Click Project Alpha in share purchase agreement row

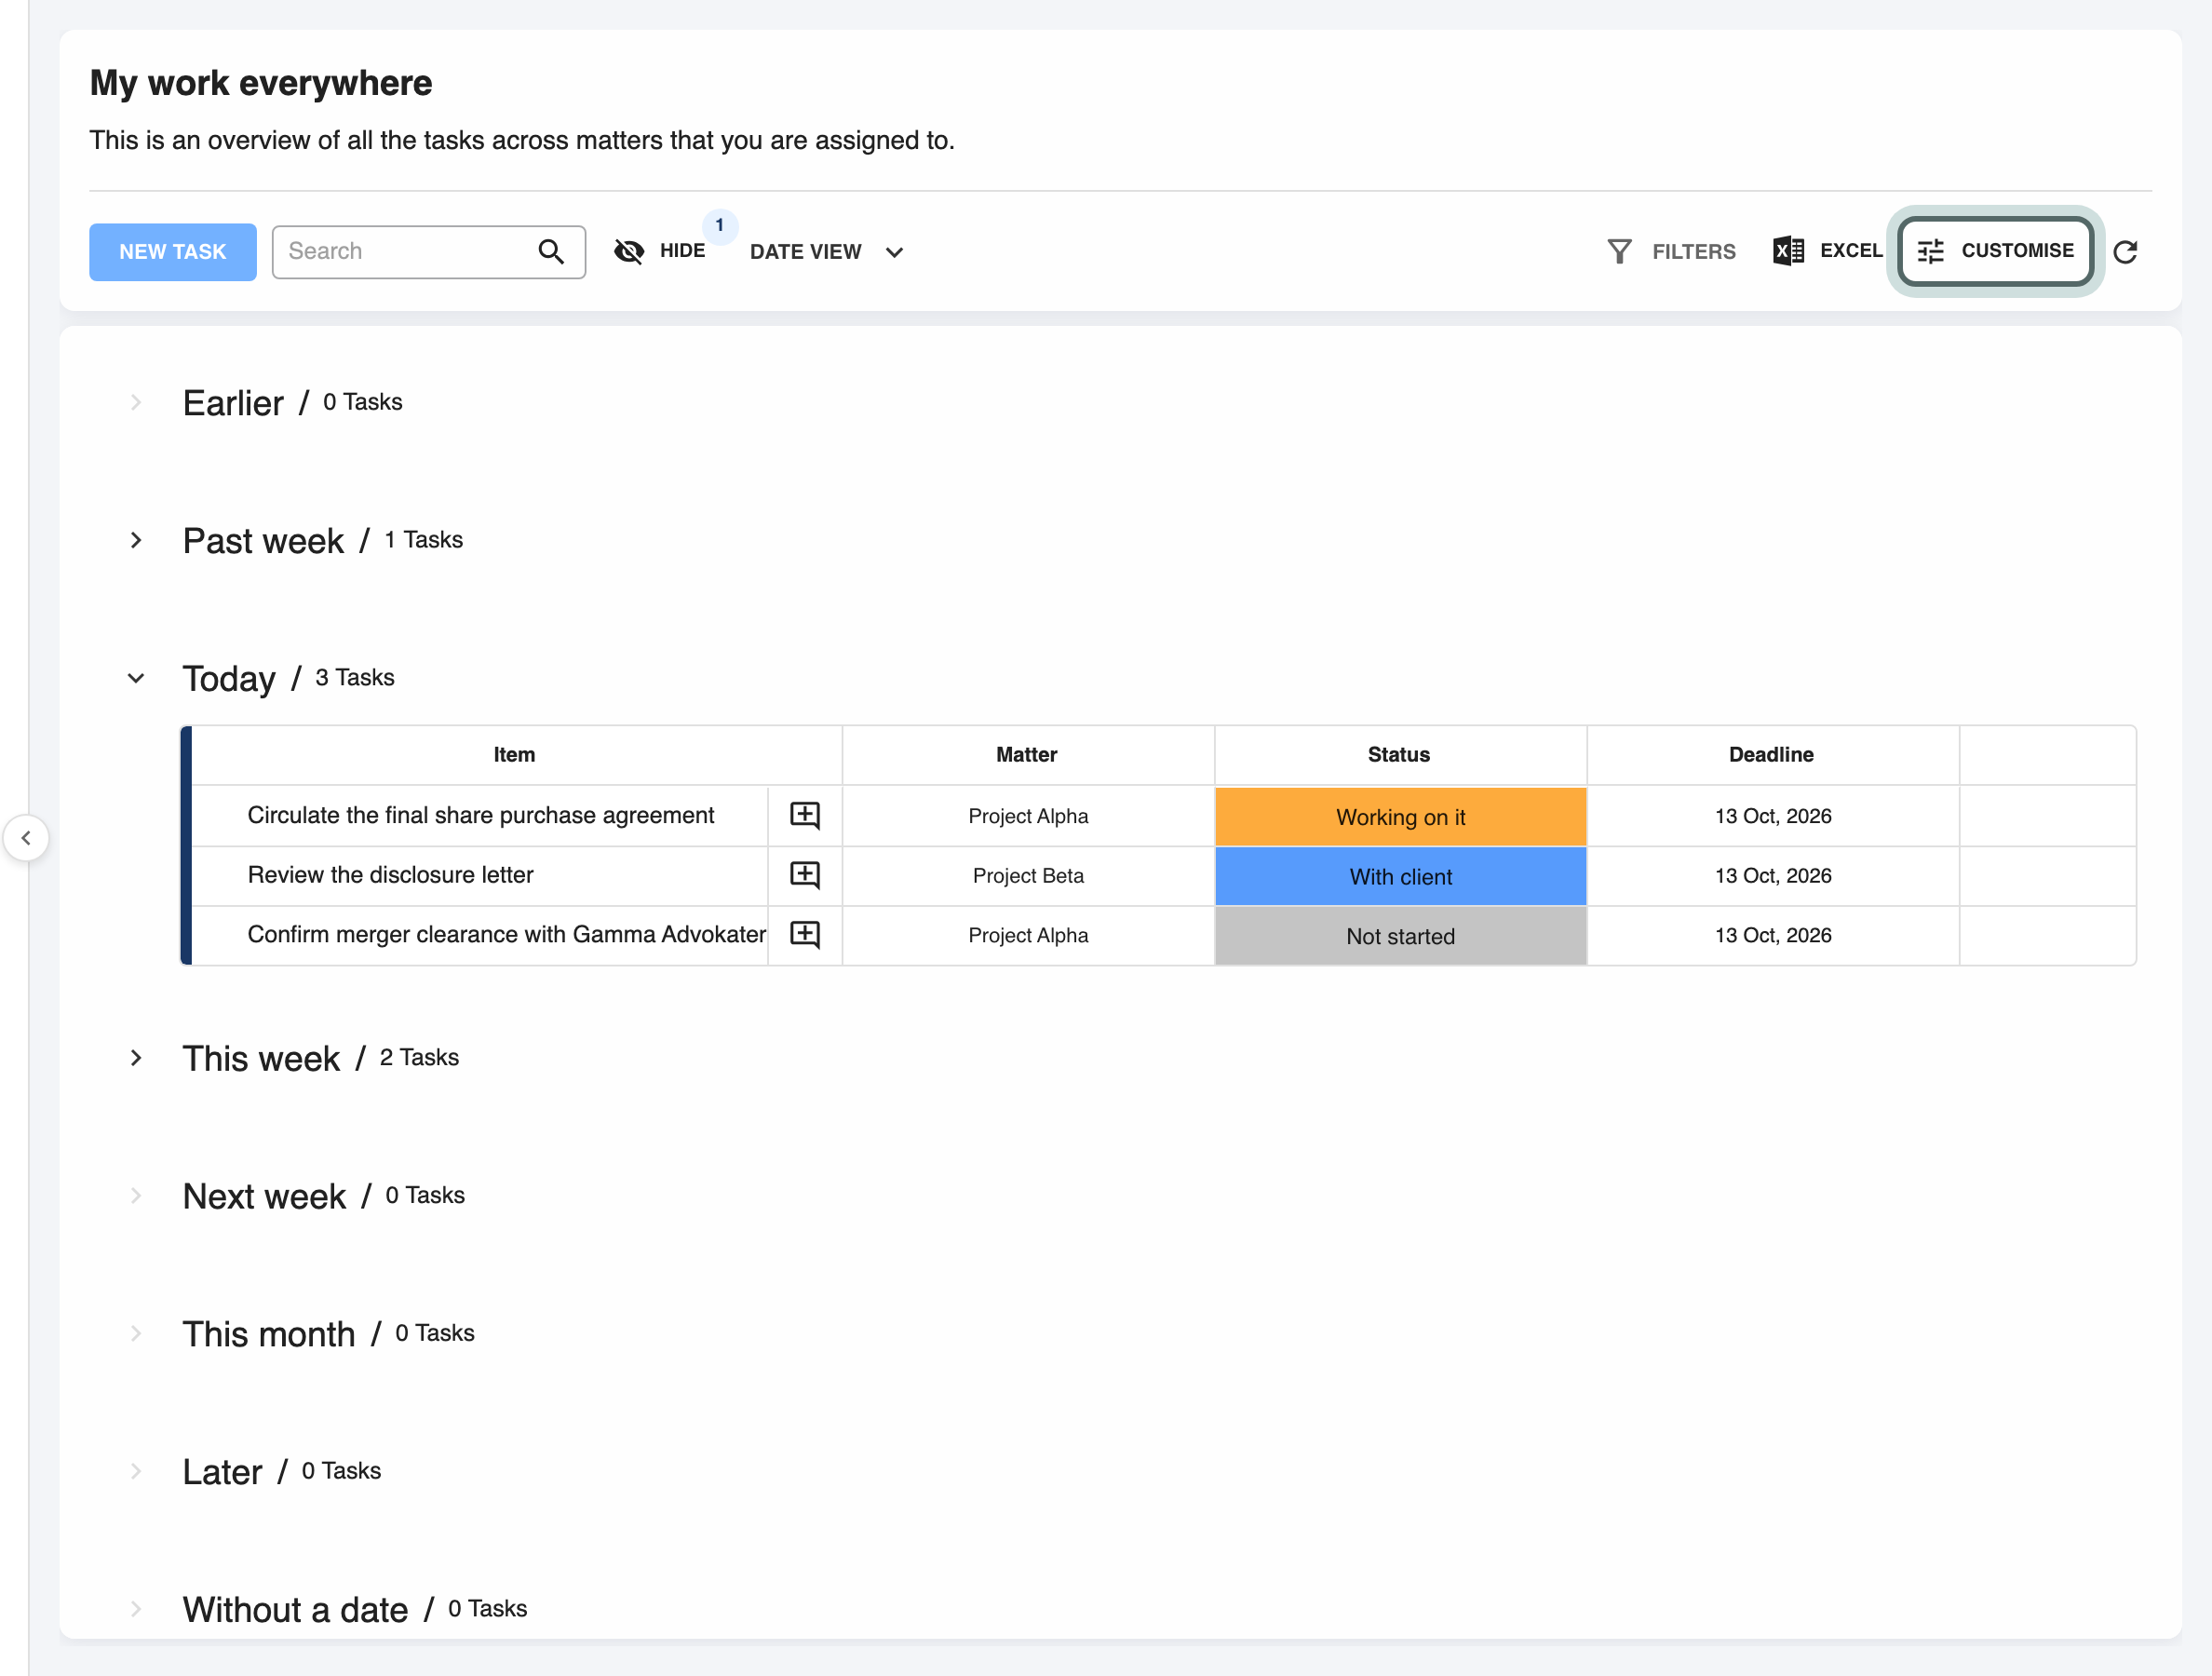tap(1028, 817)
